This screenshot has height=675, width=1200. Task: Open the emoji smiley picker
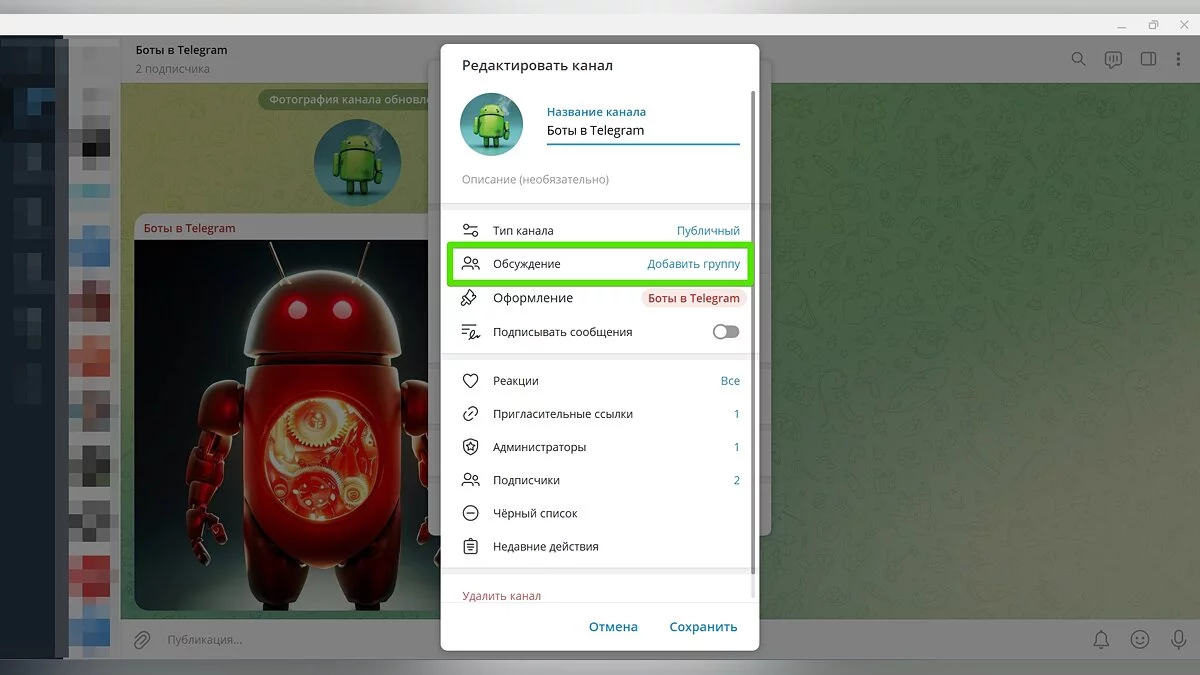(1139, 639)
